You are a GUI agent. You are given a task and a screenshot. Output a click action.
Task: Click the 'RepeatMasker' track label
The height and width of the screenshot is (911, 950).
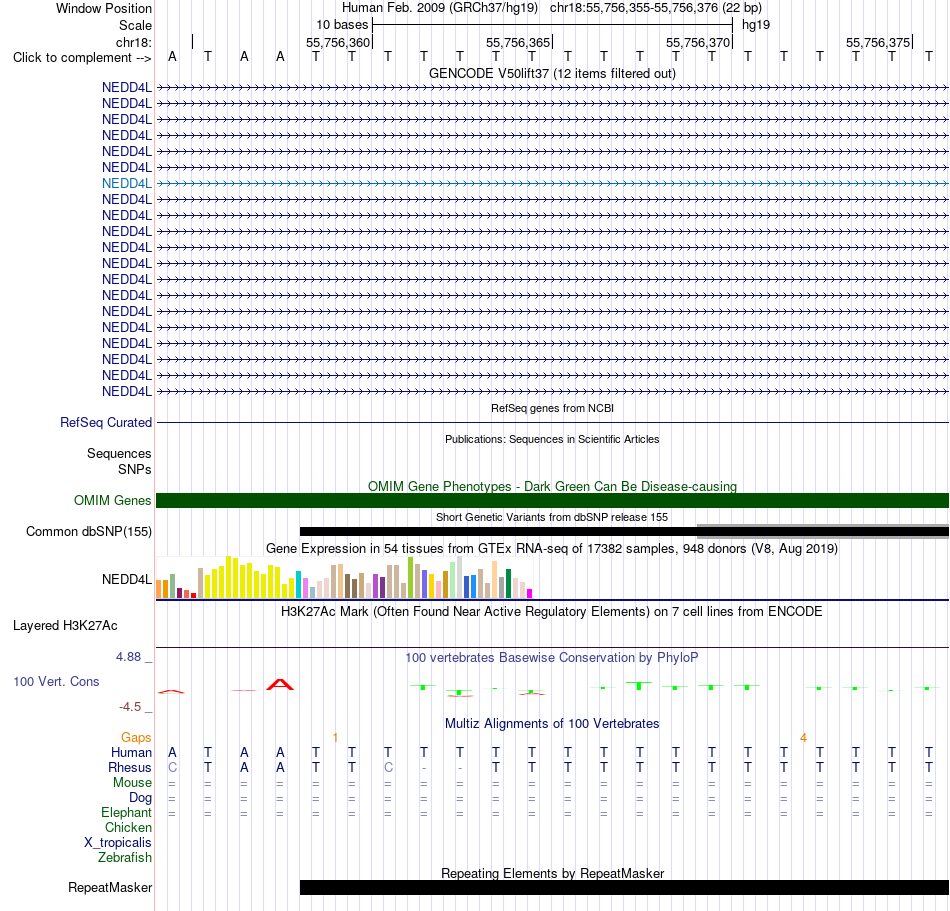(x=110, y=887)
